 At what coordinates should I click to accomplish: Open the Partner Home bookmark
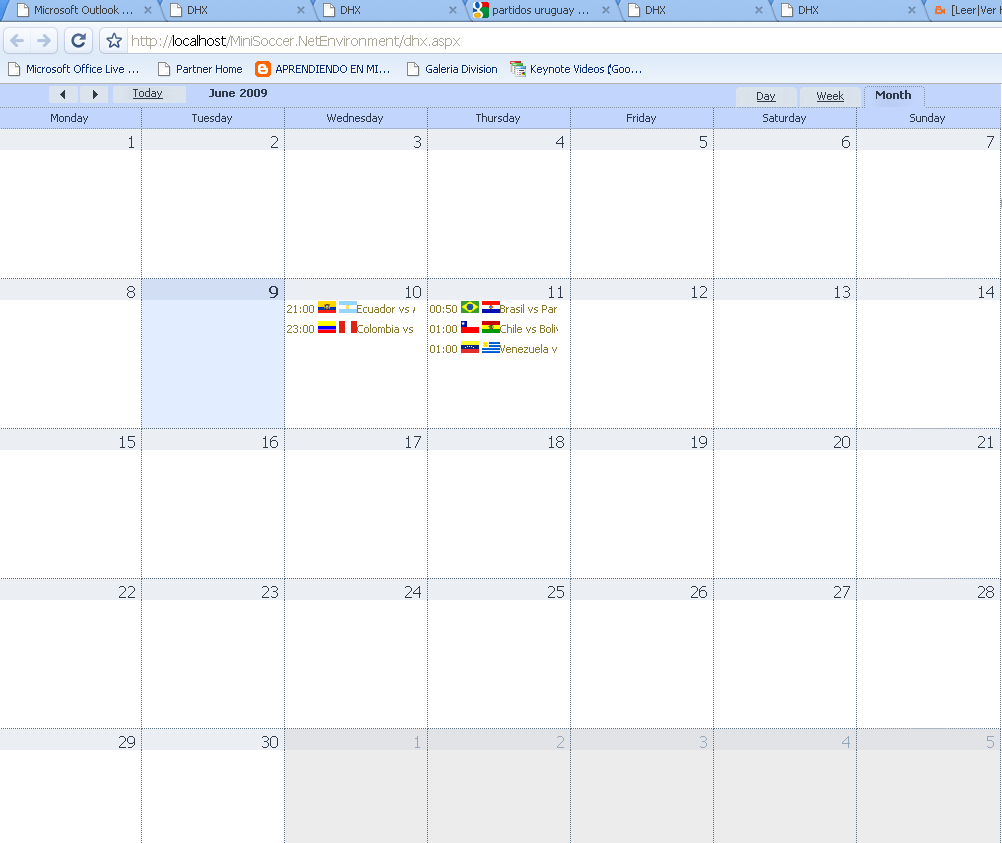pos(200,69)
